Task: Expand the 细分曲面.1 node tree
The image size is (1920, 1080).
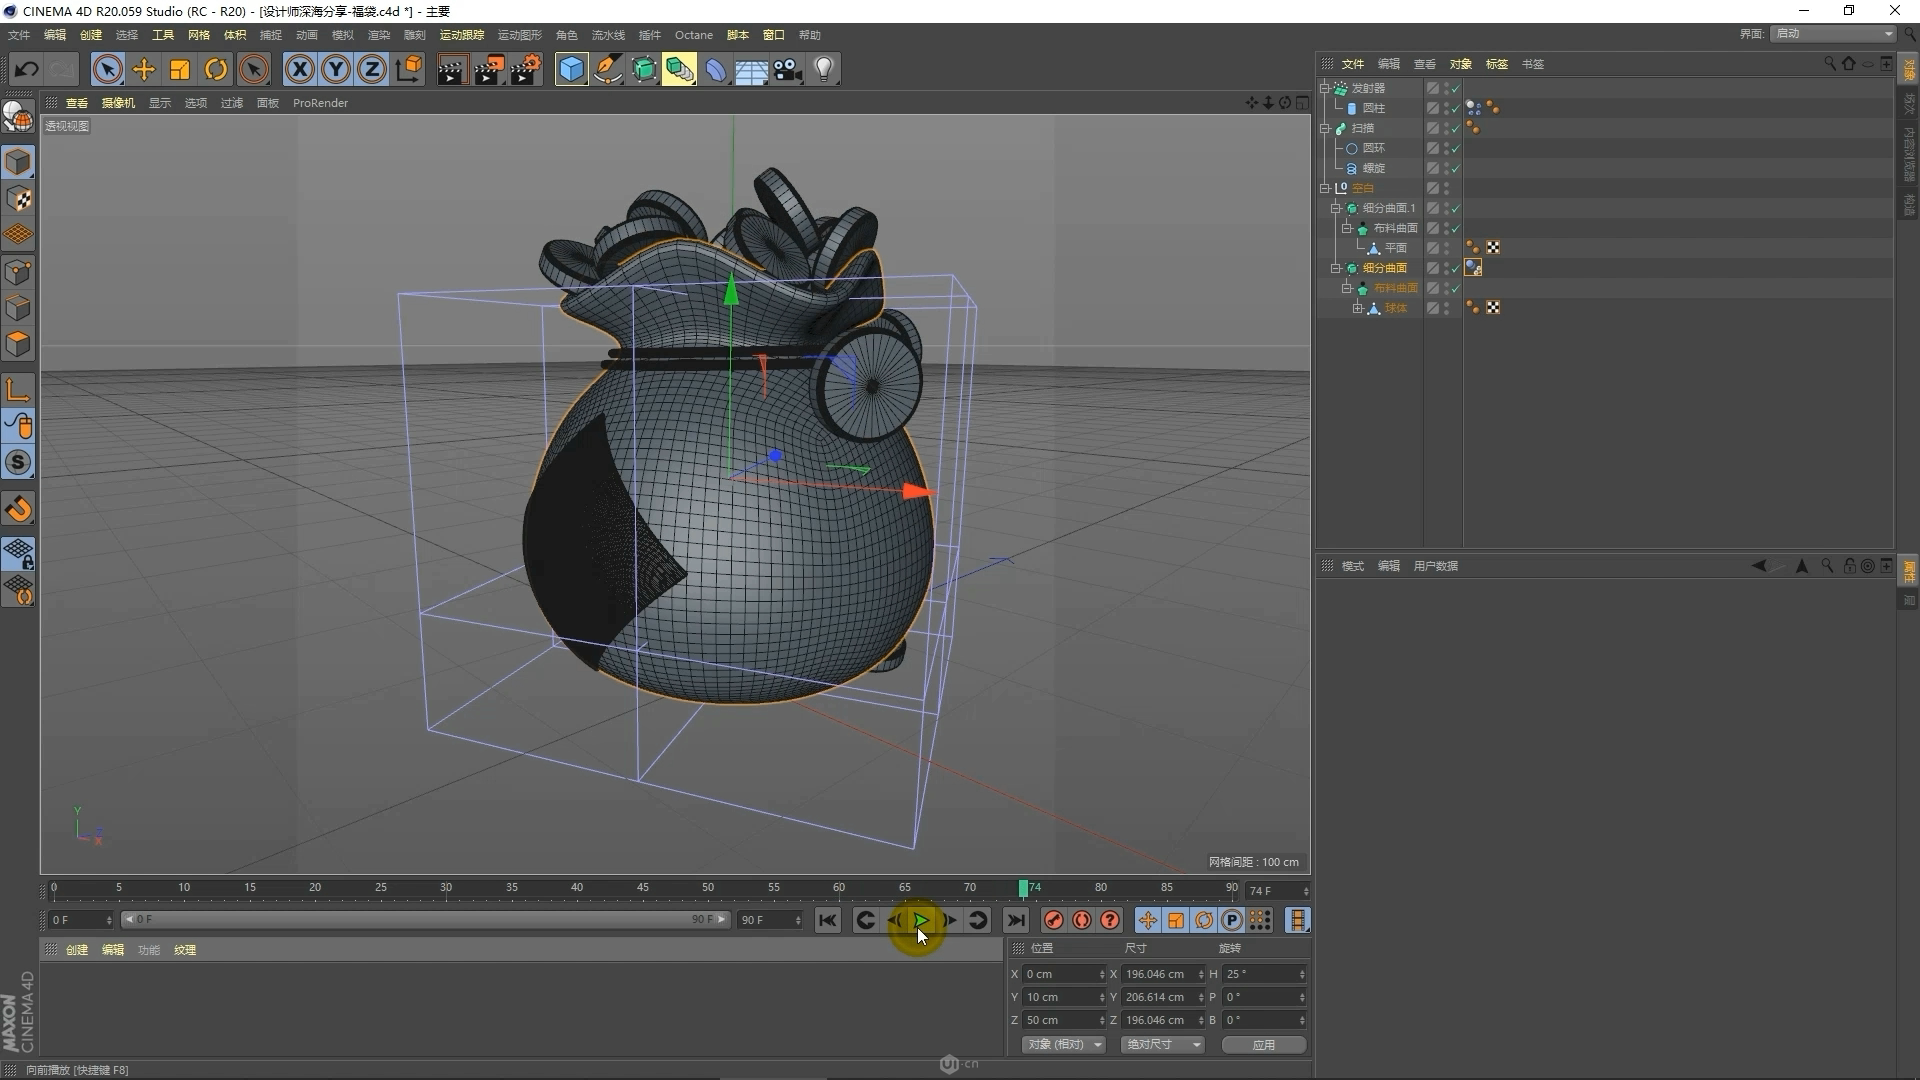Action: (x=1338, y=208)
